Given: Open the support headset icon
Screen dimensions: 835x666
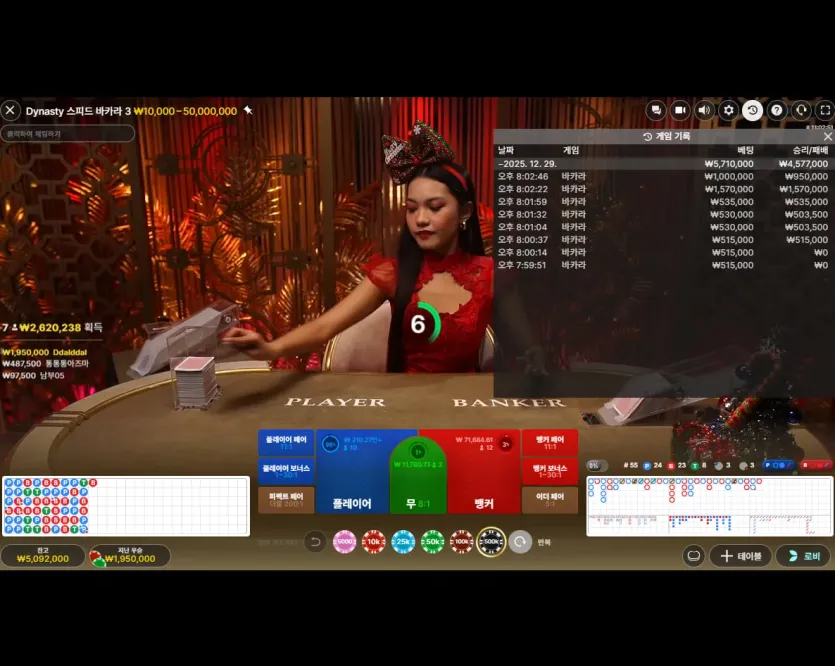Looking at the screenshot, I should [x=801, y=110].
